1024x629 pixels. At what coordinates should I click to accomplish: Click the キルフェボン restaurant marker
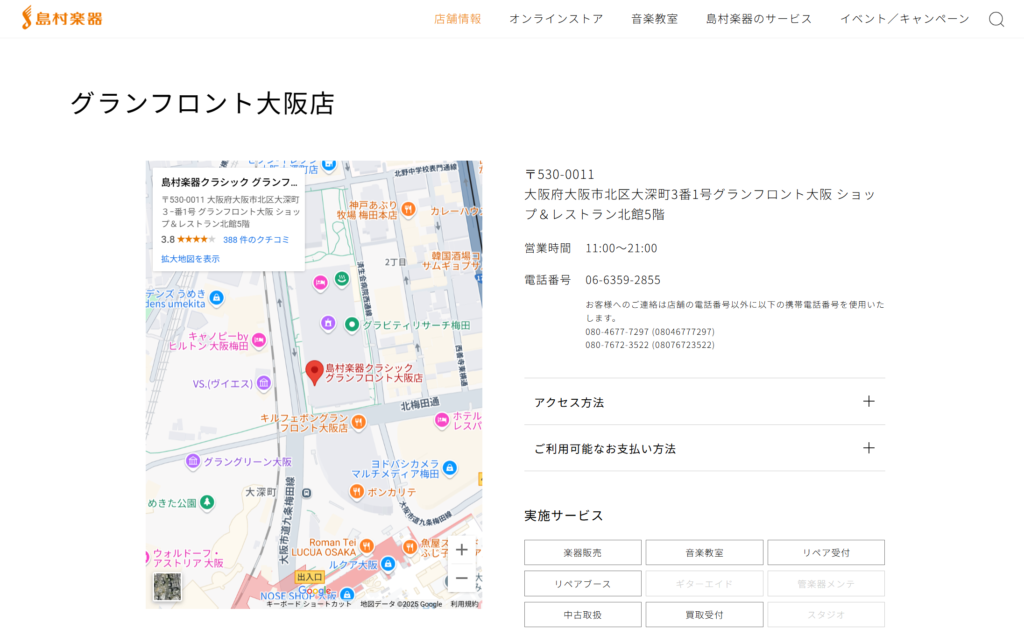coord(358,422)
